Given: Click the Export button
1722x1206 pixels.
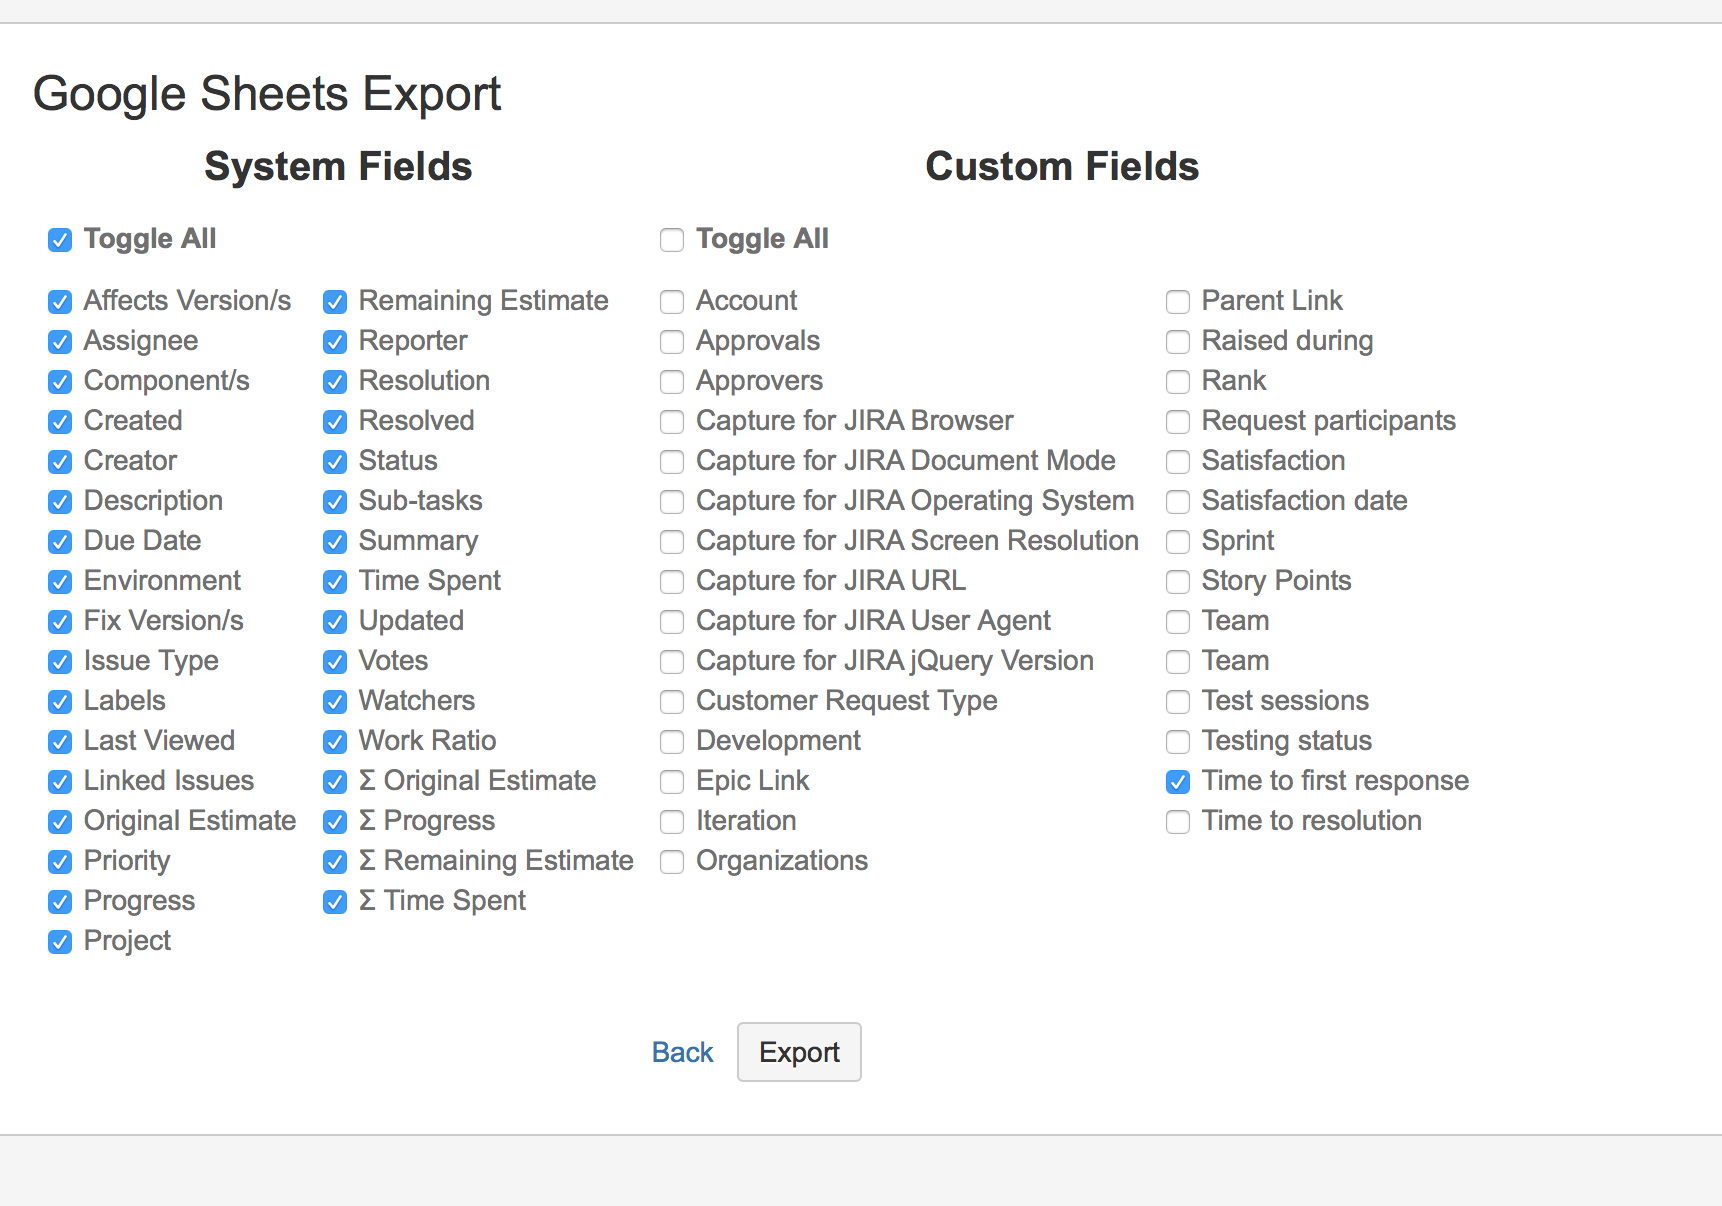Looking at the screenshot, I should [799, 1052].
